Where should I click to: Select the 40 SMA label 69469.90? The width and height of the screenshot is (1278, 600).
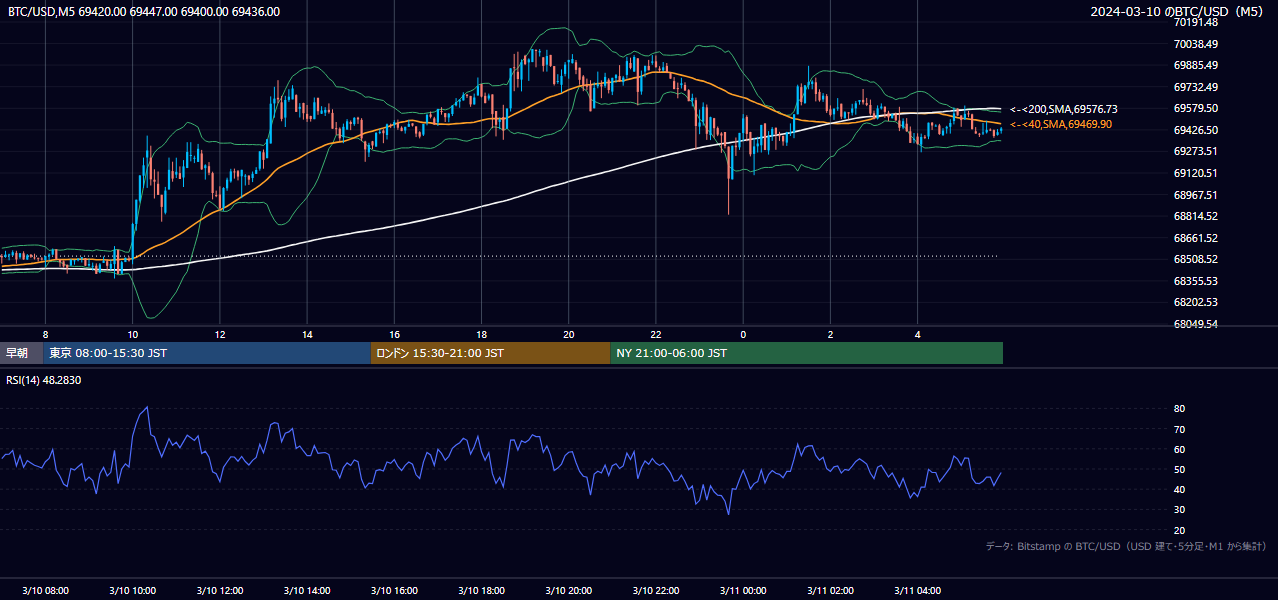coord(1060,124)
